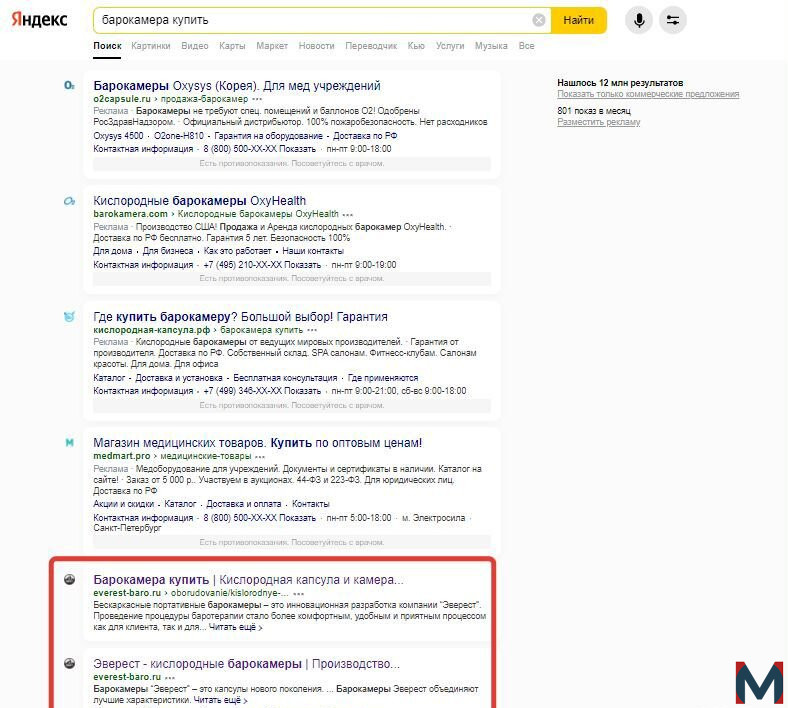Open more options dots for medmart.pro
The width and height of the screenshot is (788, 708).
[x=260, y=457]
